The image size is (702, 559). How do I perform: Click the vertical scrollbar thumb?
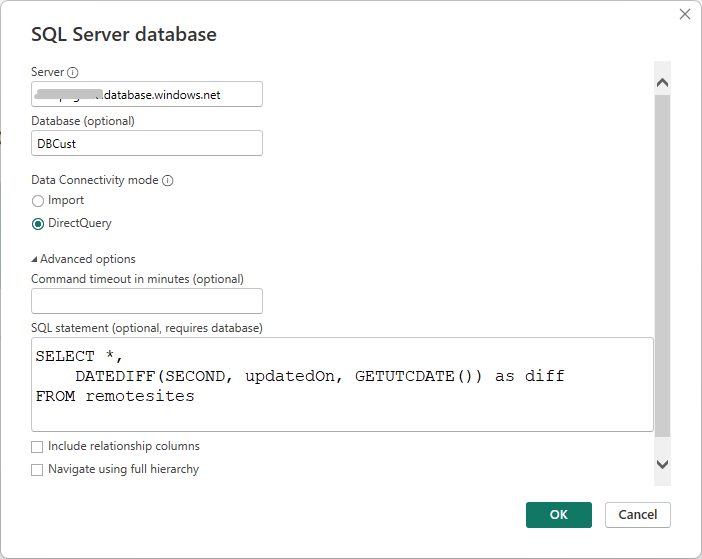click(x=662, y=266)
